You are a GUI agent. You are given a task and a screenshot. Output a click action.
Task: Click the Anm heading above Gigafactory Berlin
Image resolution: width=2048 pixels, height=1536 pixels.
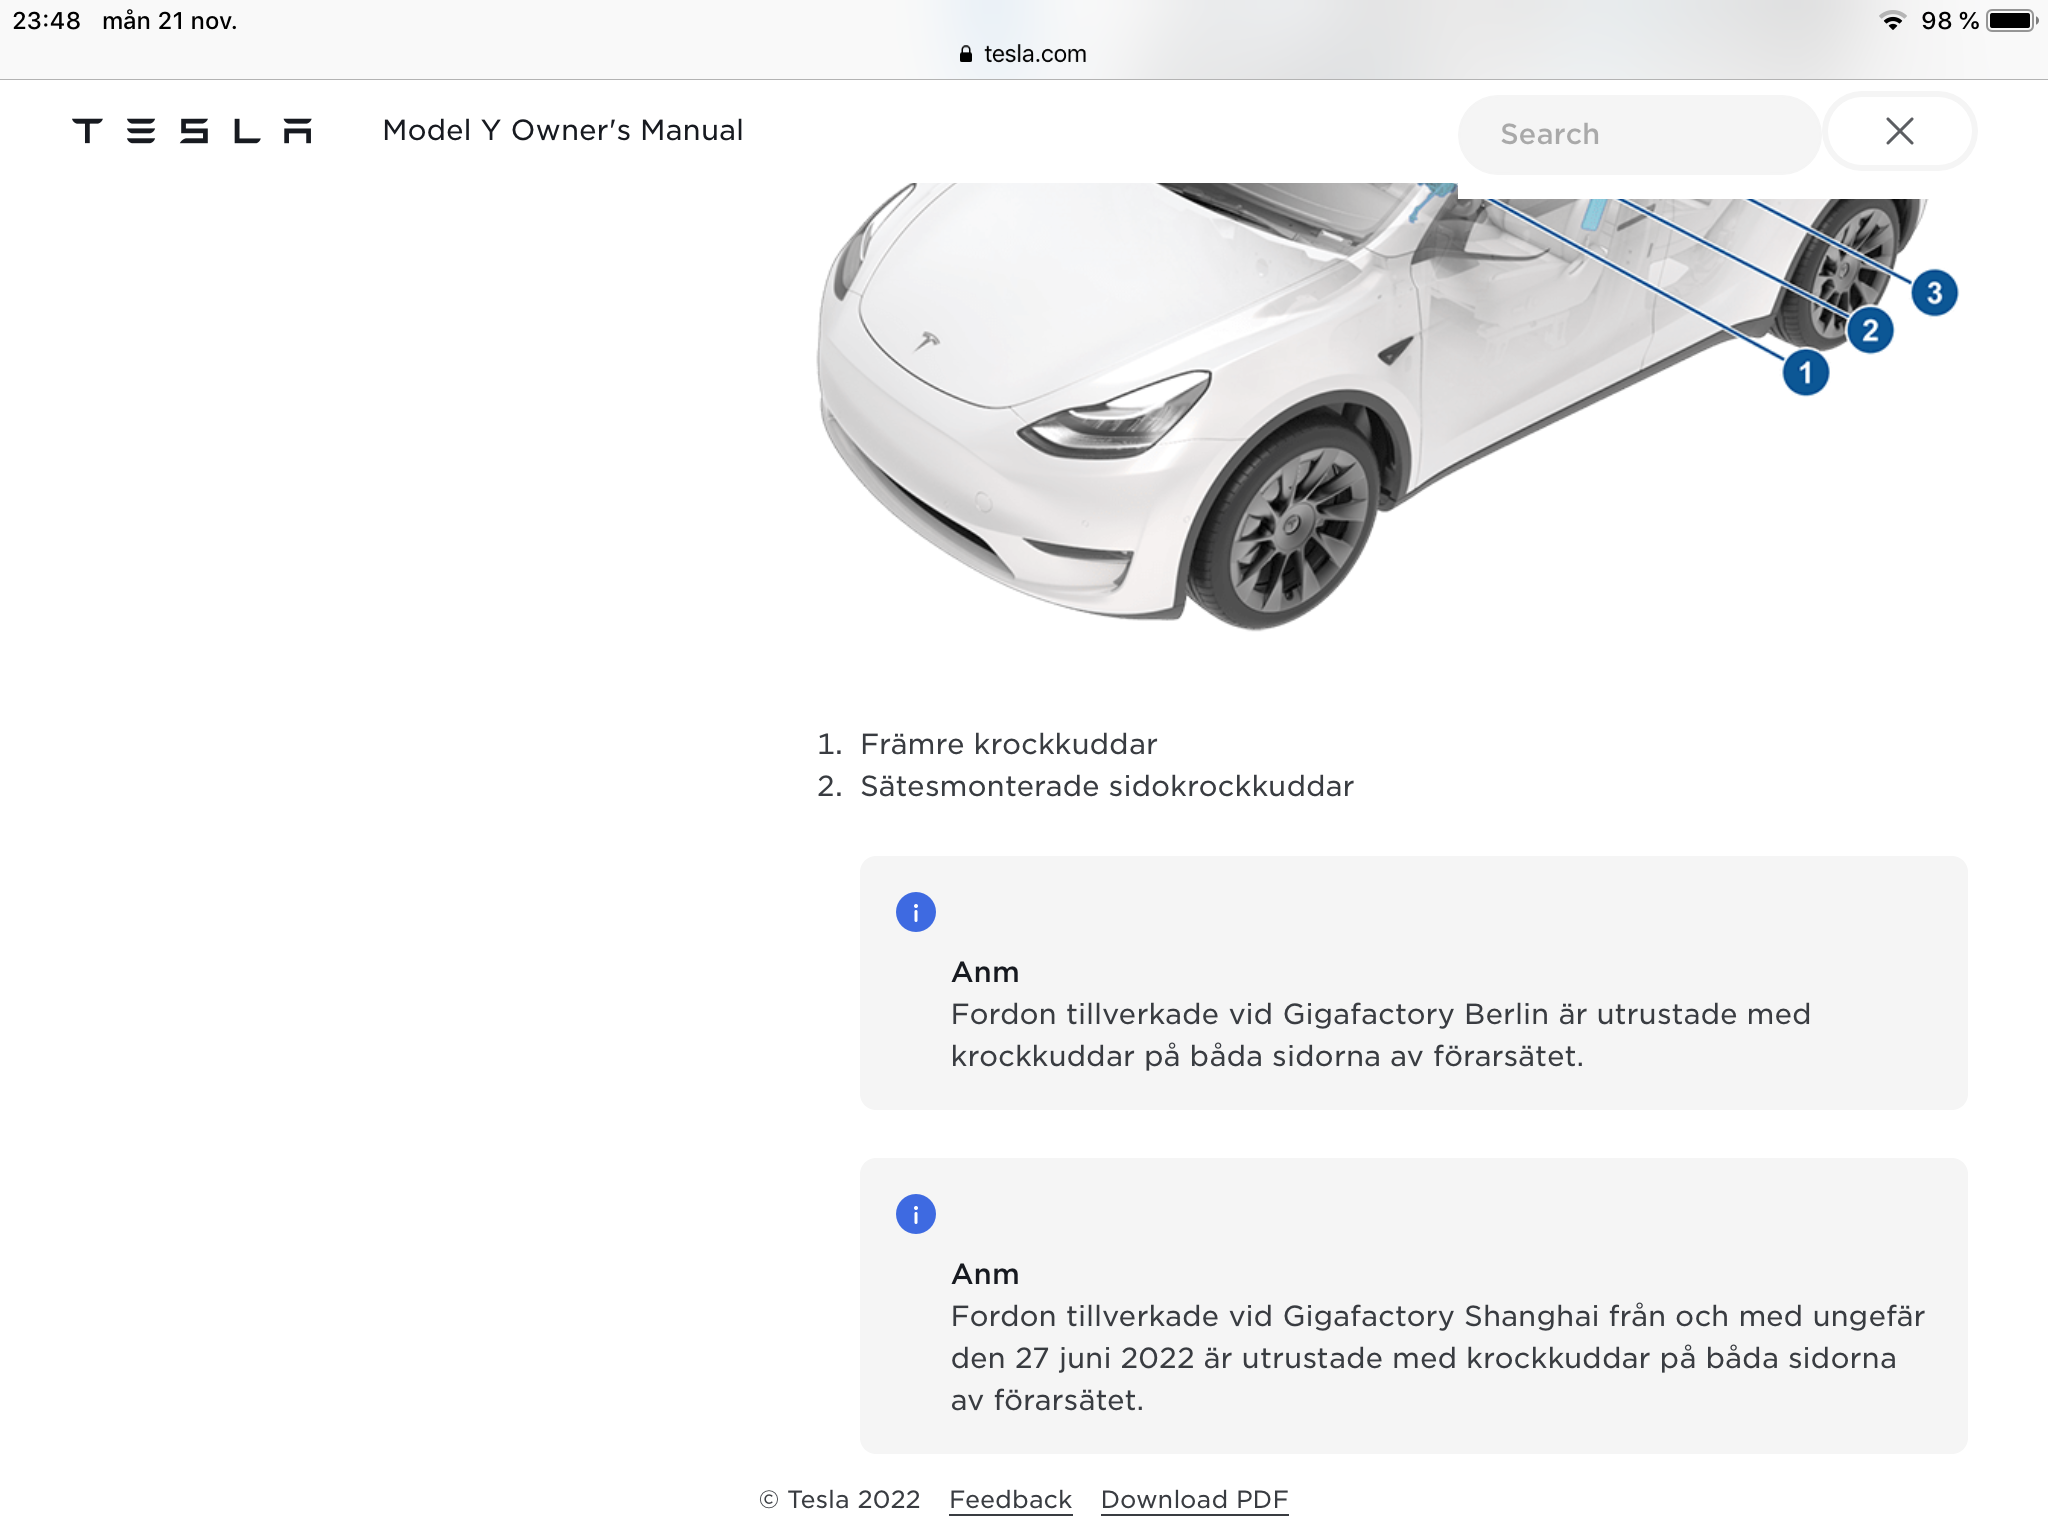coord(985,972)
